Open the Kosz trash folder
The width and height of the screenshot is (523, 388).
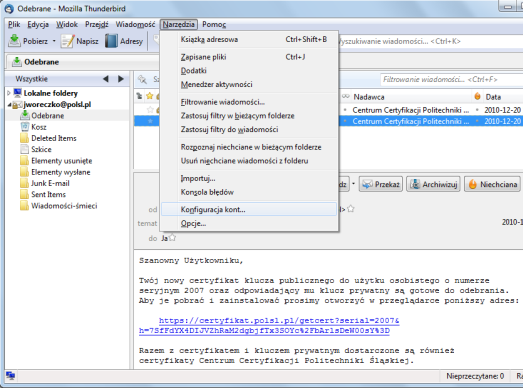(x=38, y=127)
